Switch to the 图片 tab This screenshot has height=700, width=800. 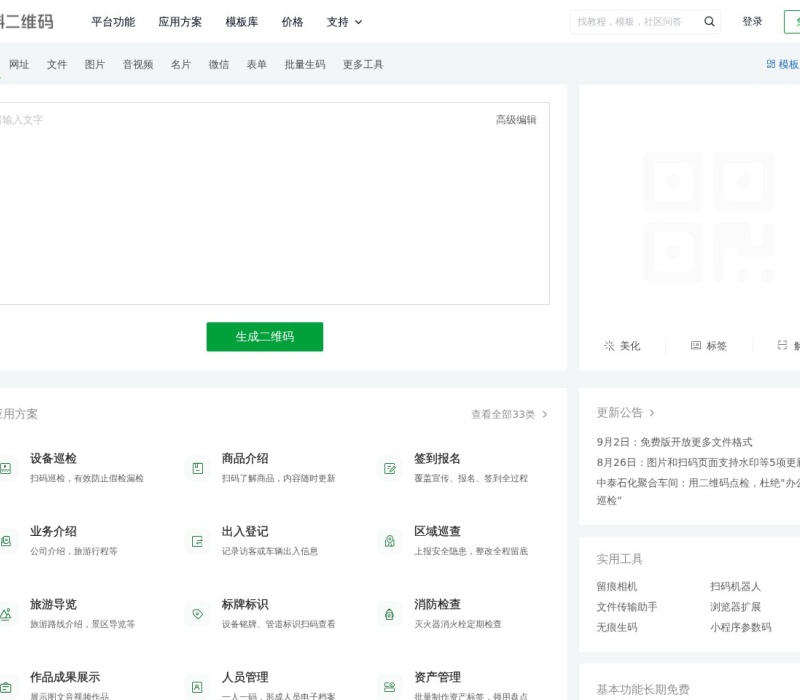point(95,64)
